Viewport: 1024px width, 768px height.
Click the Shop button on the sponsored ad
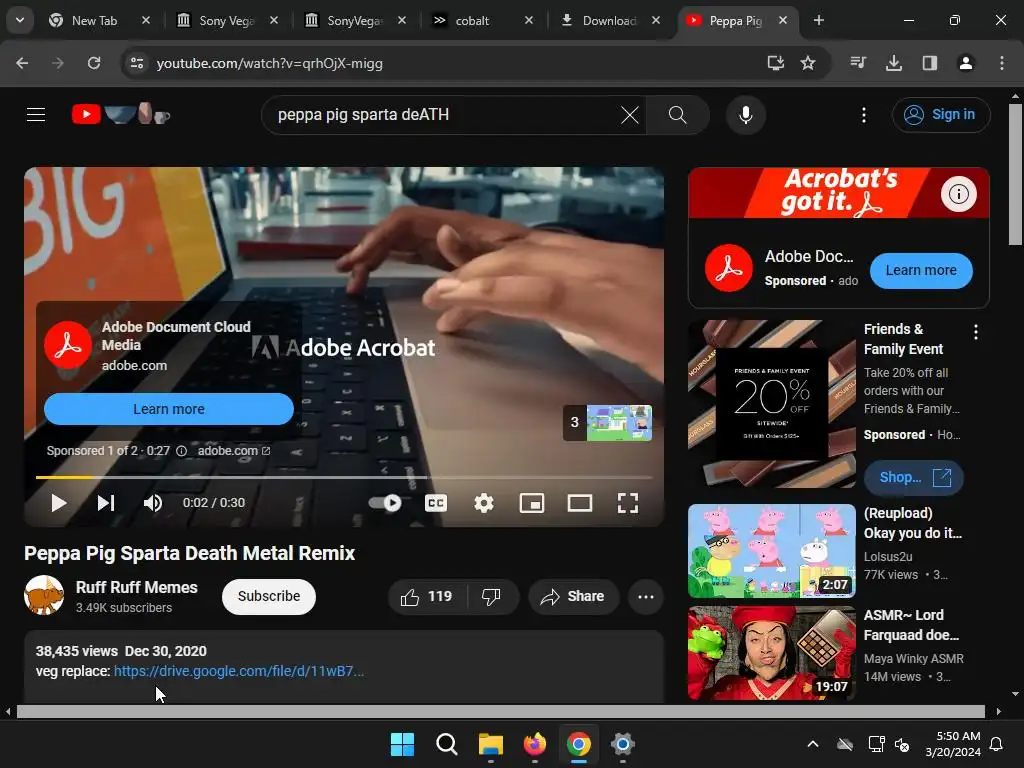pyautogui.click(x=914, y=477)
